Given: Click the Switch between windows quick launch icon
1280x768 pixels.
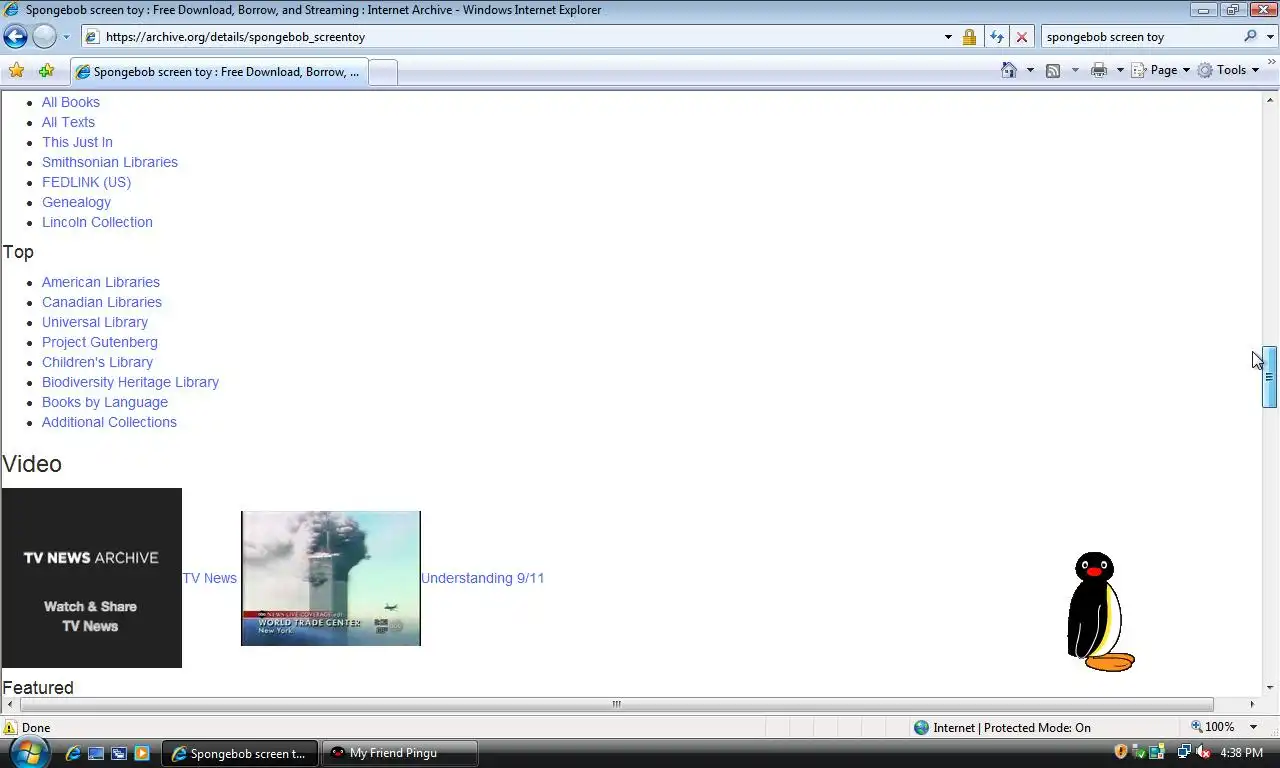Looking at the screenshot, I should [118, 753].
